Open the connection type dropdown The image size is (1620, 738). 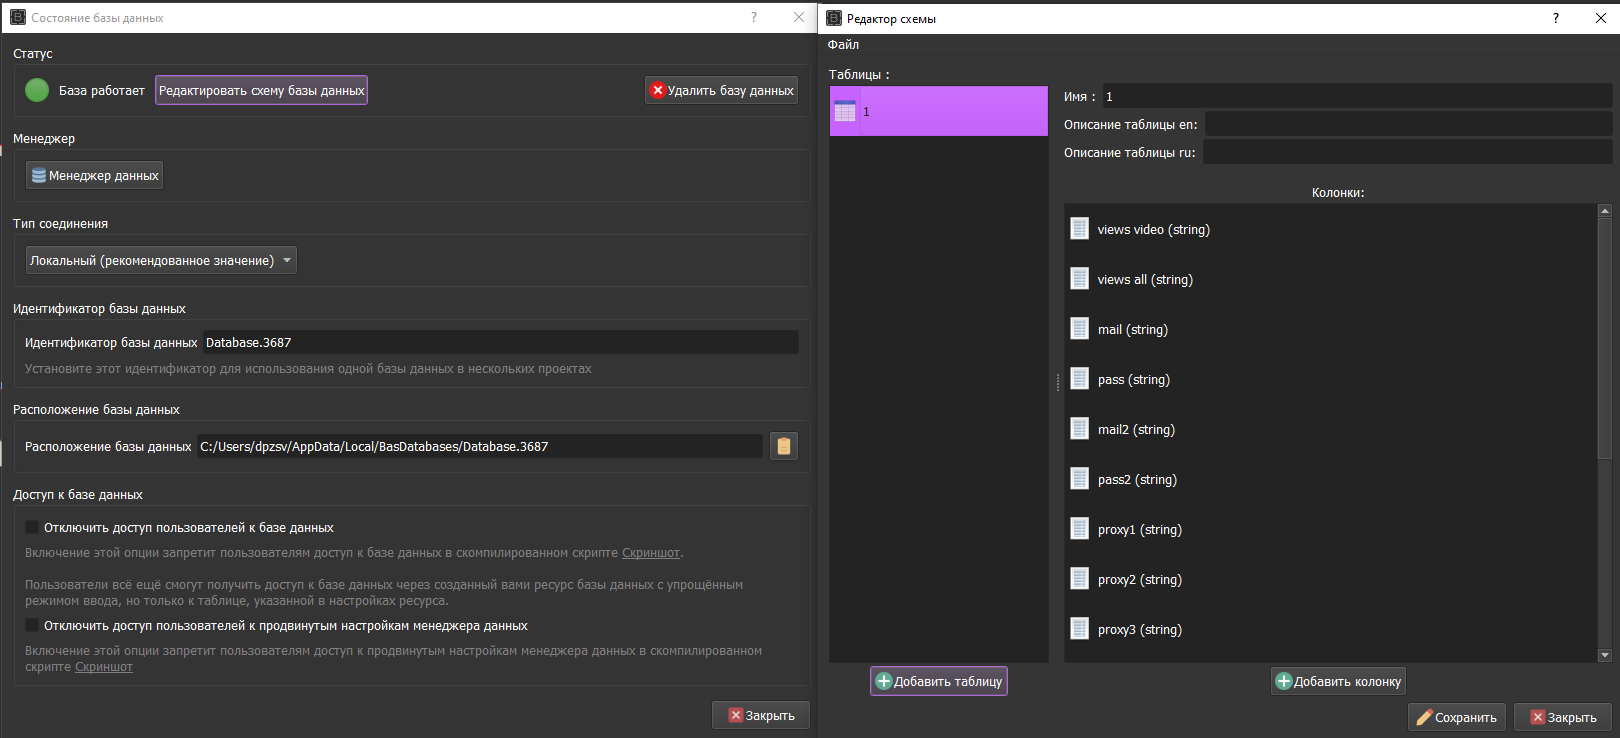point(161,260)
